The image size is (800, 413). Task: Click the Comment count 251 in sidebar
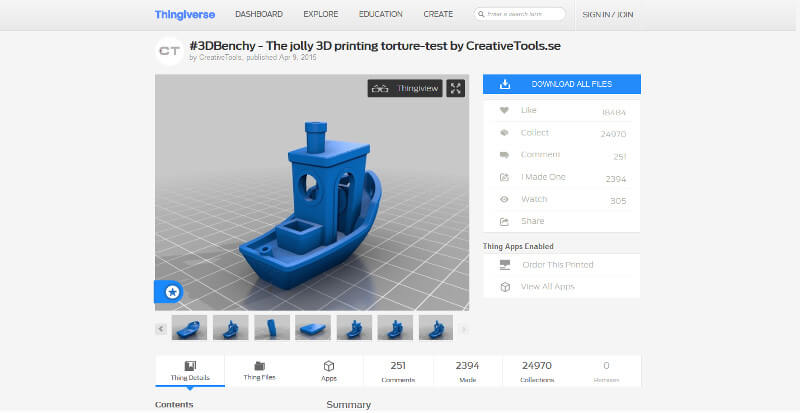(x=619, y=157)
